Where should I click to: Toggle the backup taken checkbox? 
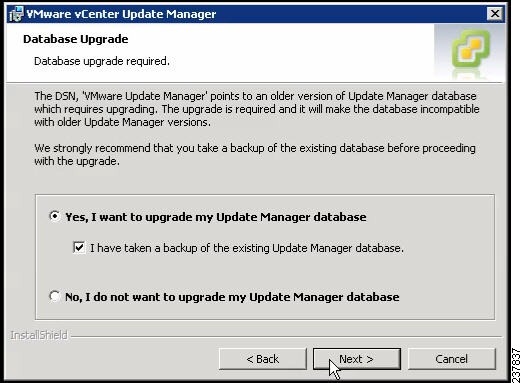(79, 247)
